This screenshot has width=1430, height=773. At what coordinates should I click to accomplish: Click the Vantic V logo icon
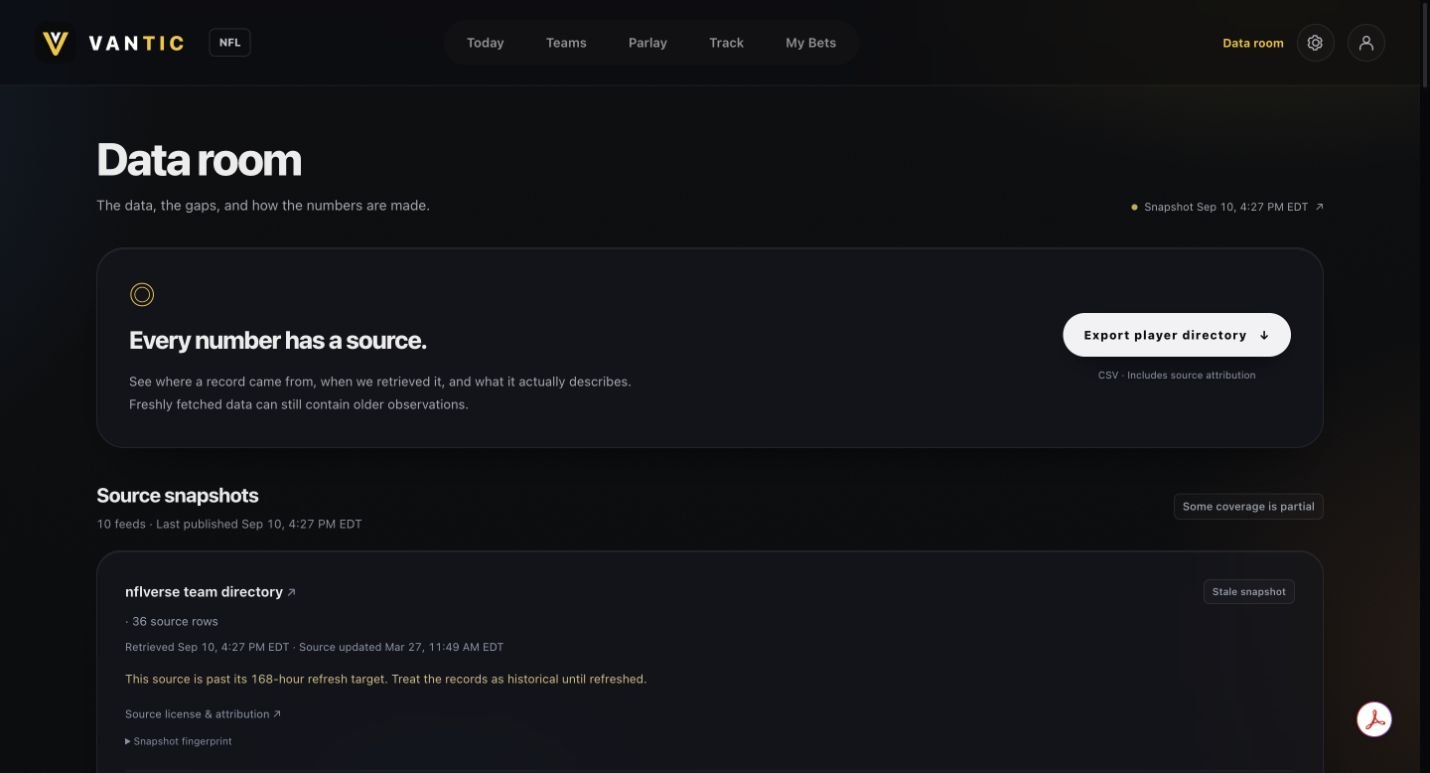(56, 43)
